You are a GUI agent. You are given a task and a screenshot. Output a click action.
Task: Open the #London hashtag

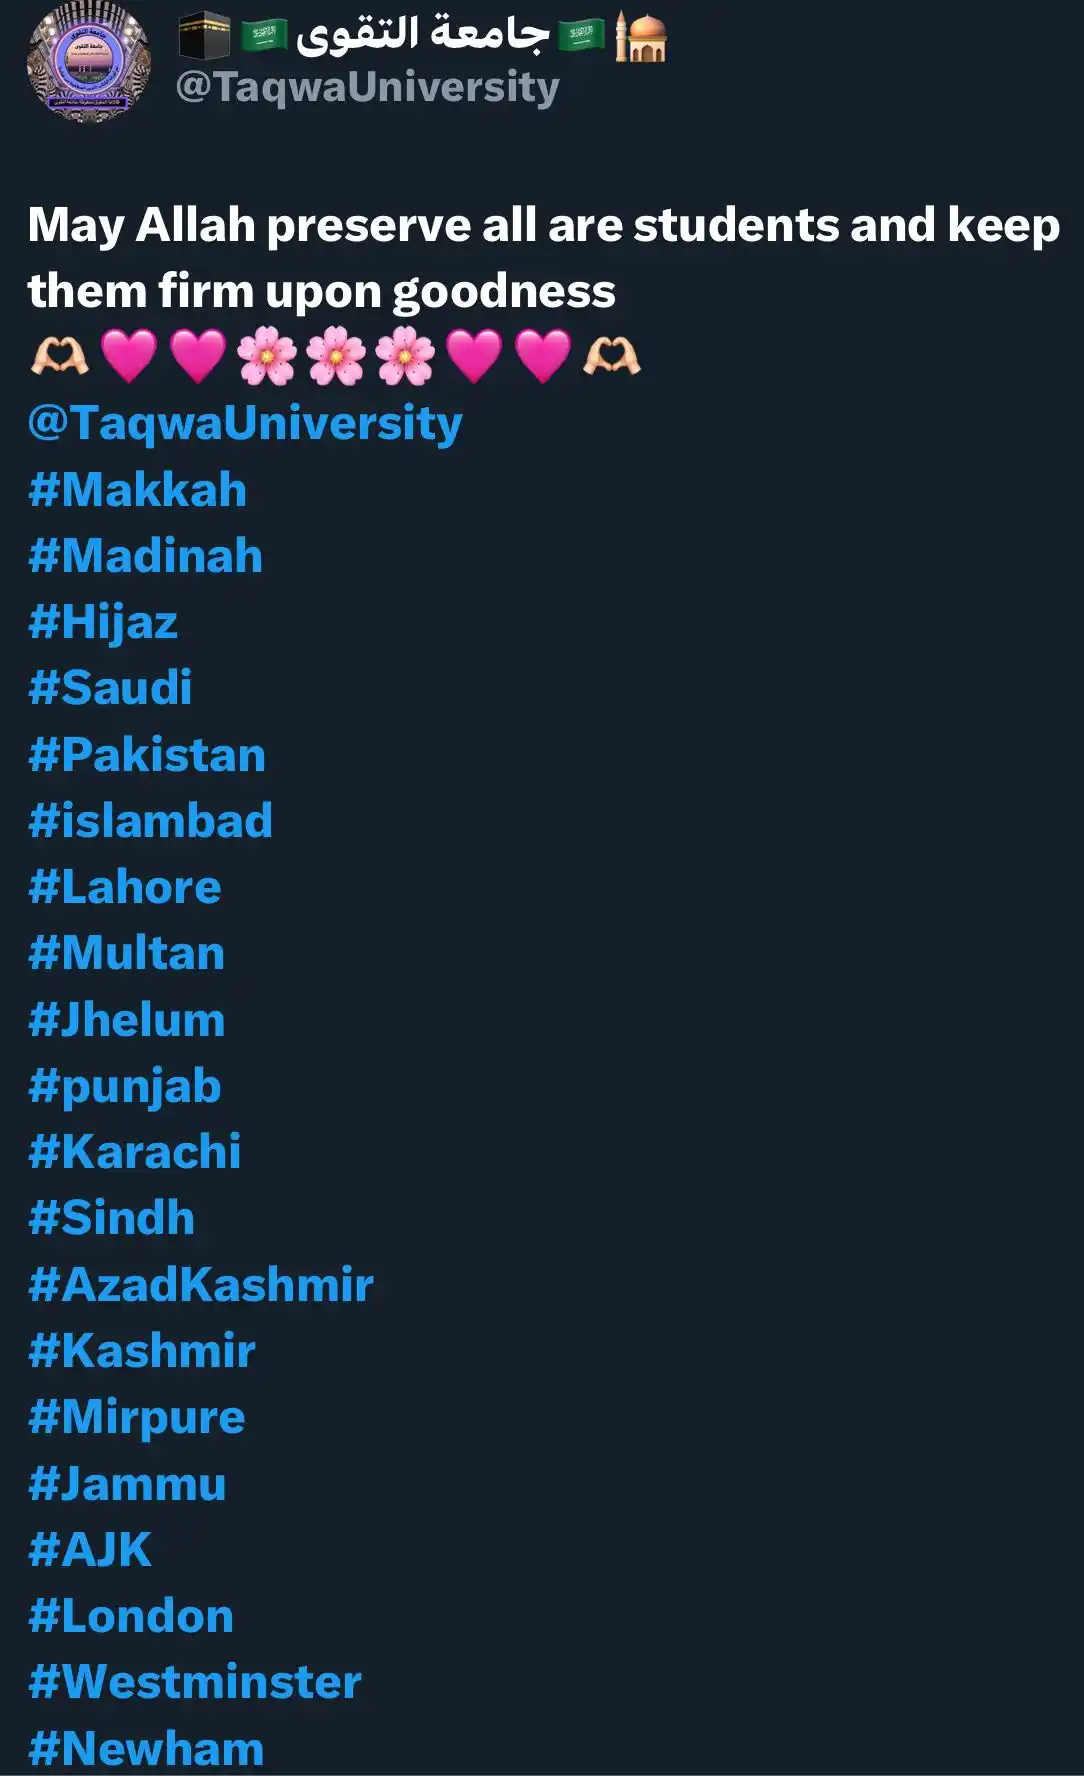pos(131,1616)
